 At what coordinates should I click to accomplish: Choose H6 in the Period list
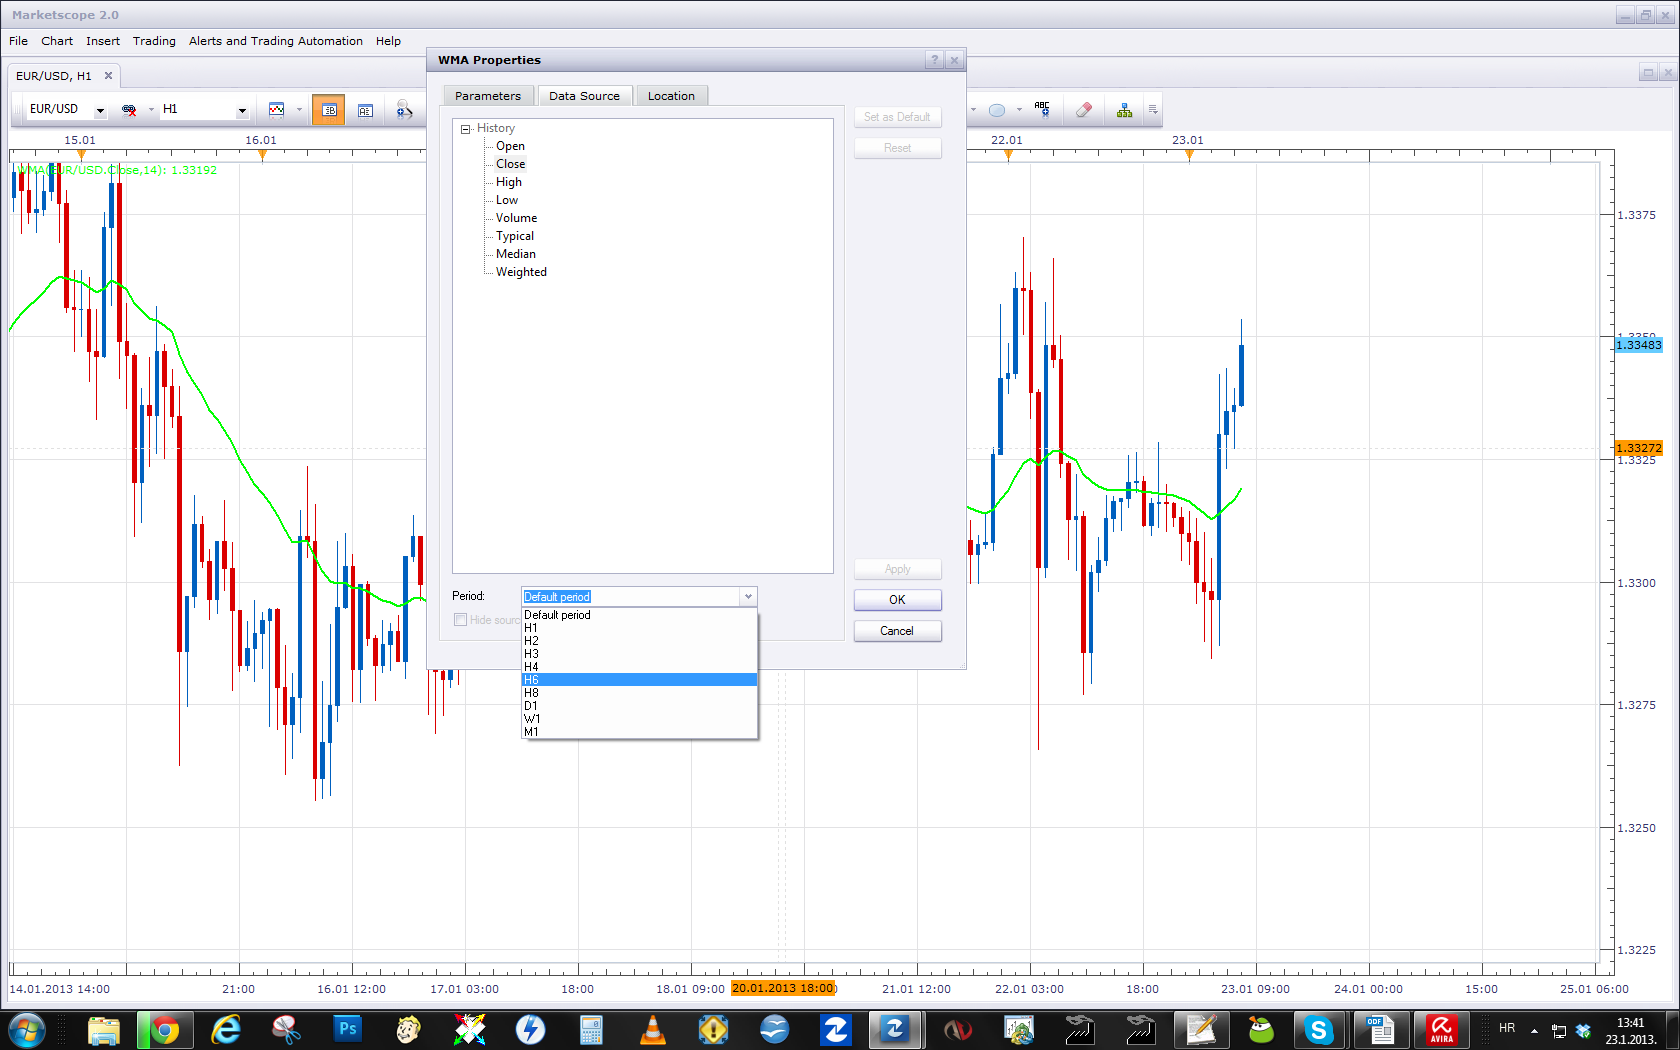[x=639, y=680]
